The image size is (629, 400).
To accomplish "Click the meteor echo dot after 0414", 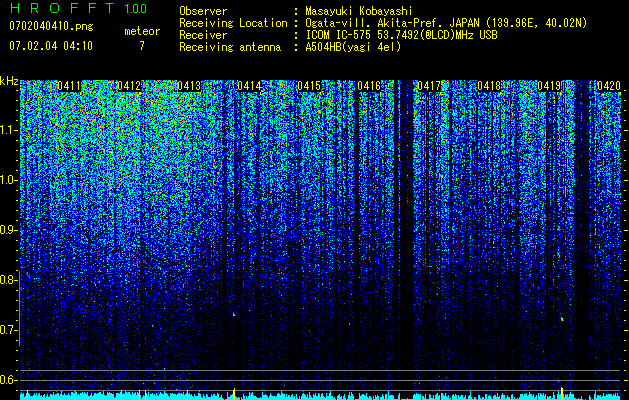I will point(234,315).
